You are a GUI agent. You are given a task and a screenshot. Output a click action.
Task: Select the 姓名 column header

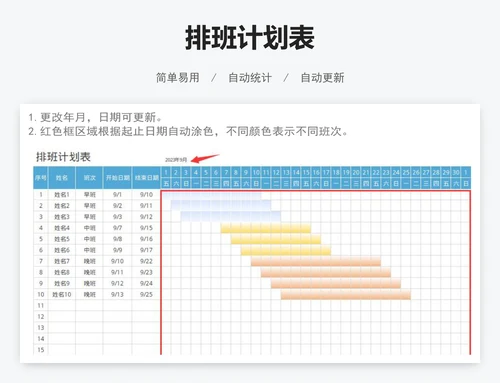click(62, 178)
